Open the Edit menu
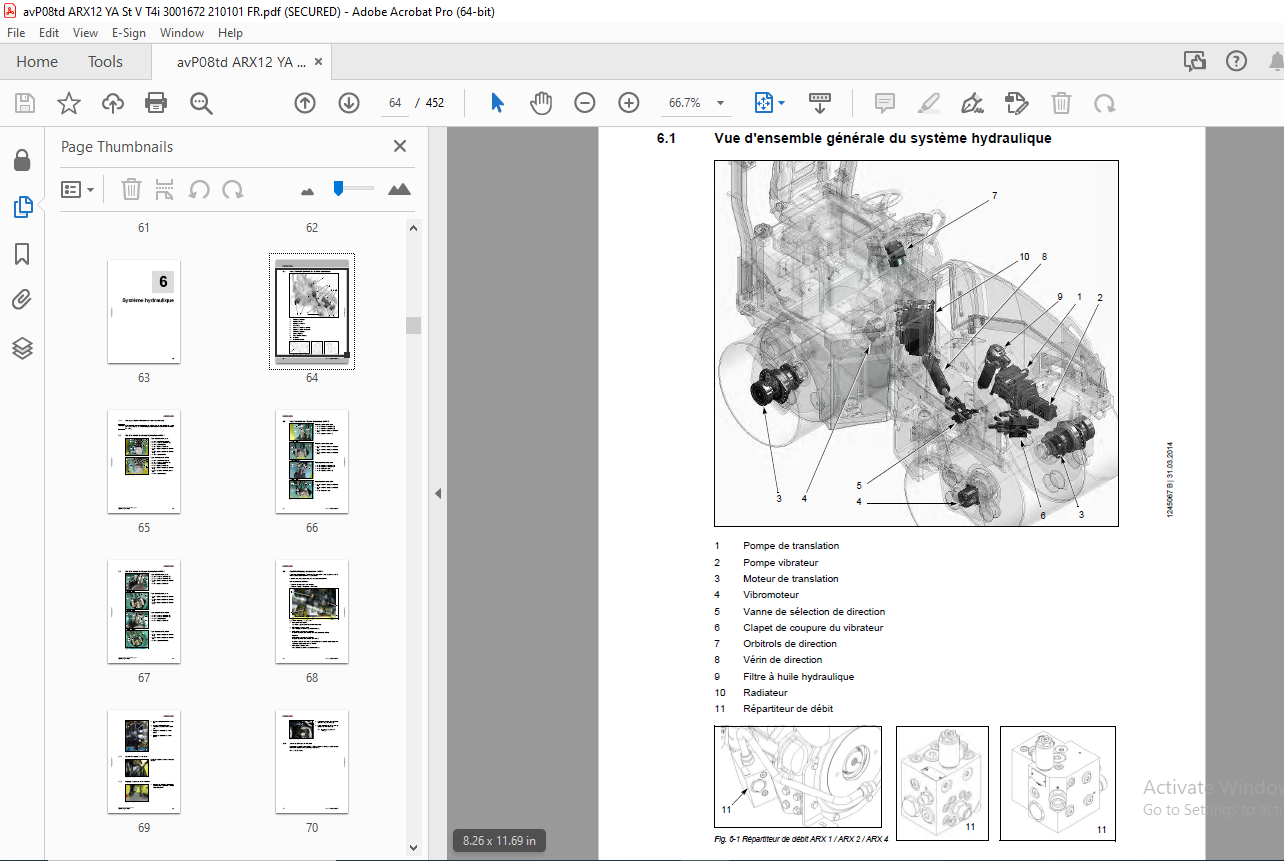Screen dimensions: 1284x861 click(50, 33)
